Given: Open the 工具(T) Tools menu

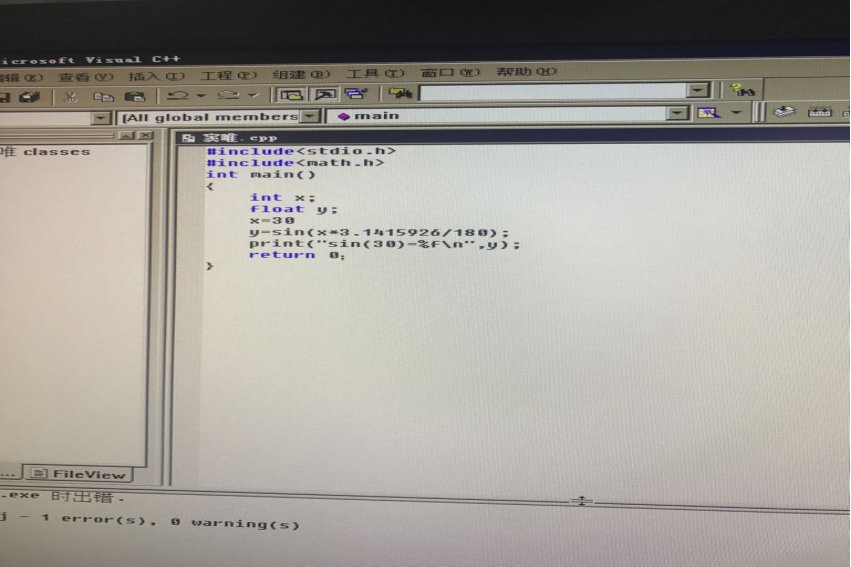Looking at the screenshot, I should 376,73.
